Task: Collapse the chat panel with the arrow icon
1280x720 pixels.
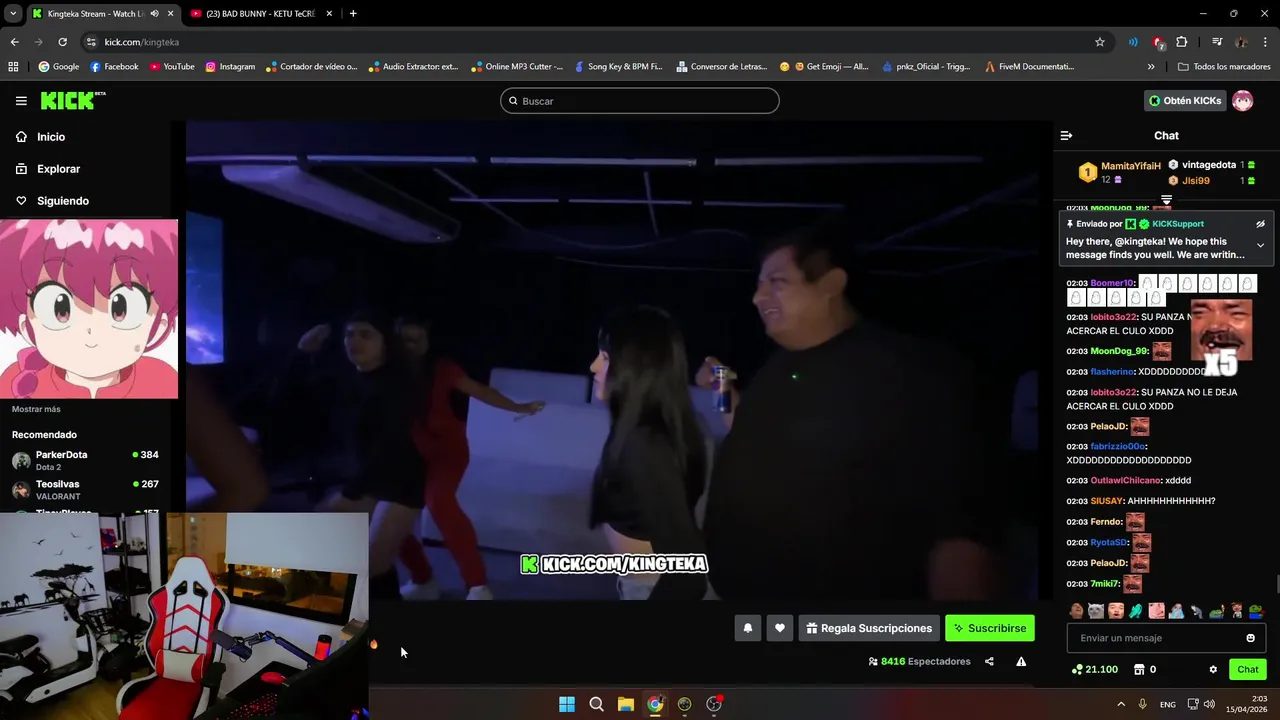Action: (1066, 136)
